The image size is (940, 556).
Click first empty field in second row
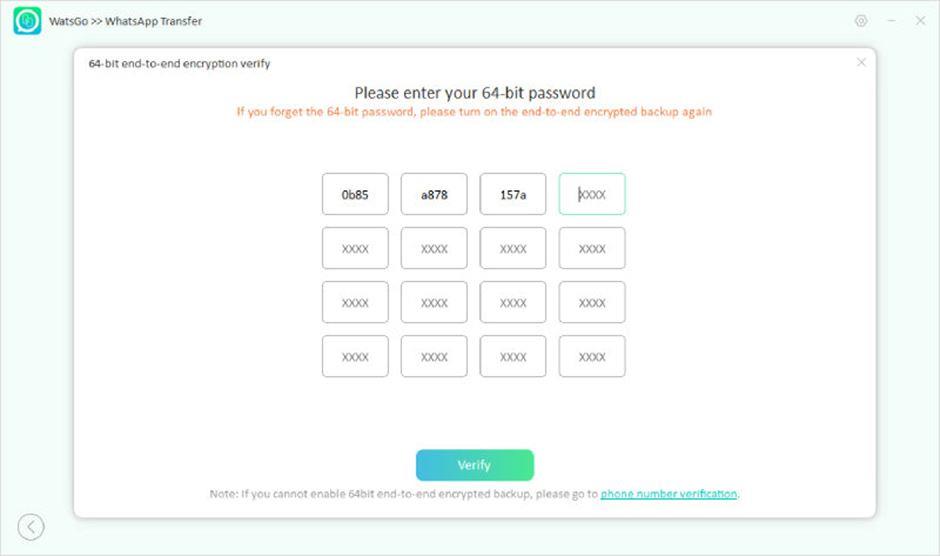(x=355, y=248)
